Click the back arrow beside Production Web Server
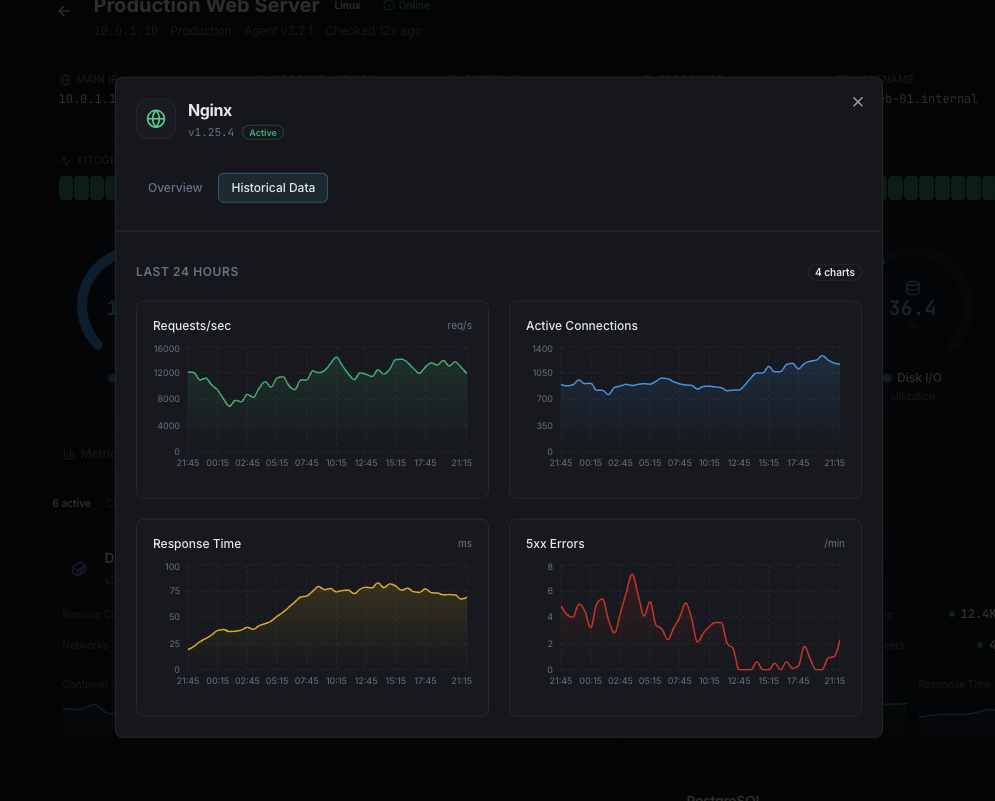This screenshot has height=801, width=995. pyautogui.click(x=63, y=11)
